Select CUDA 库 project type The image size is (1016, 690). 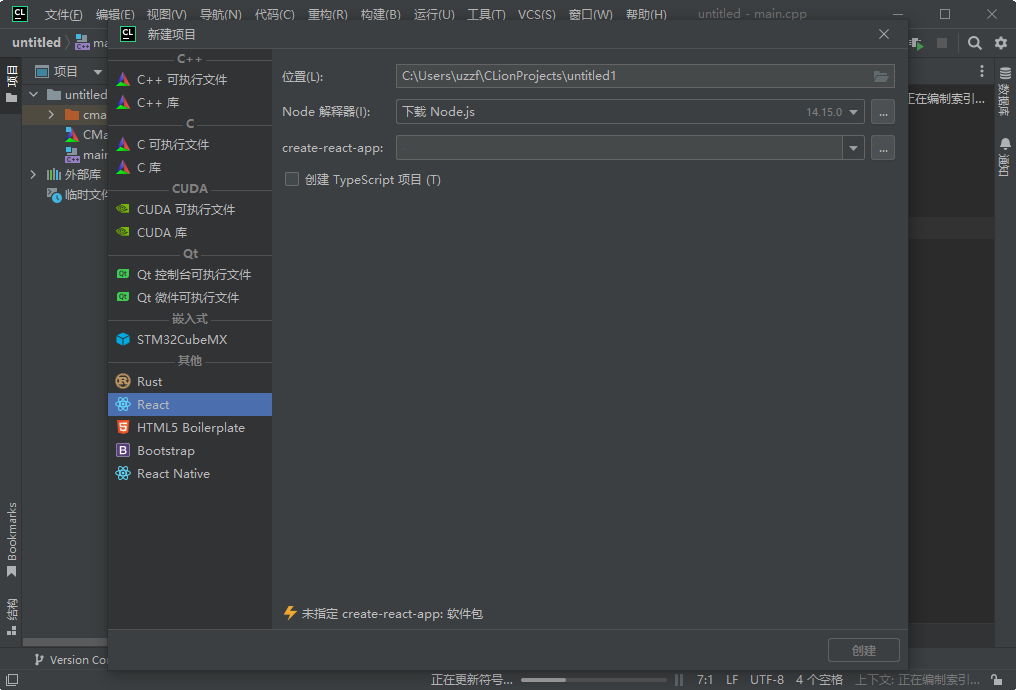coord(189,232)
